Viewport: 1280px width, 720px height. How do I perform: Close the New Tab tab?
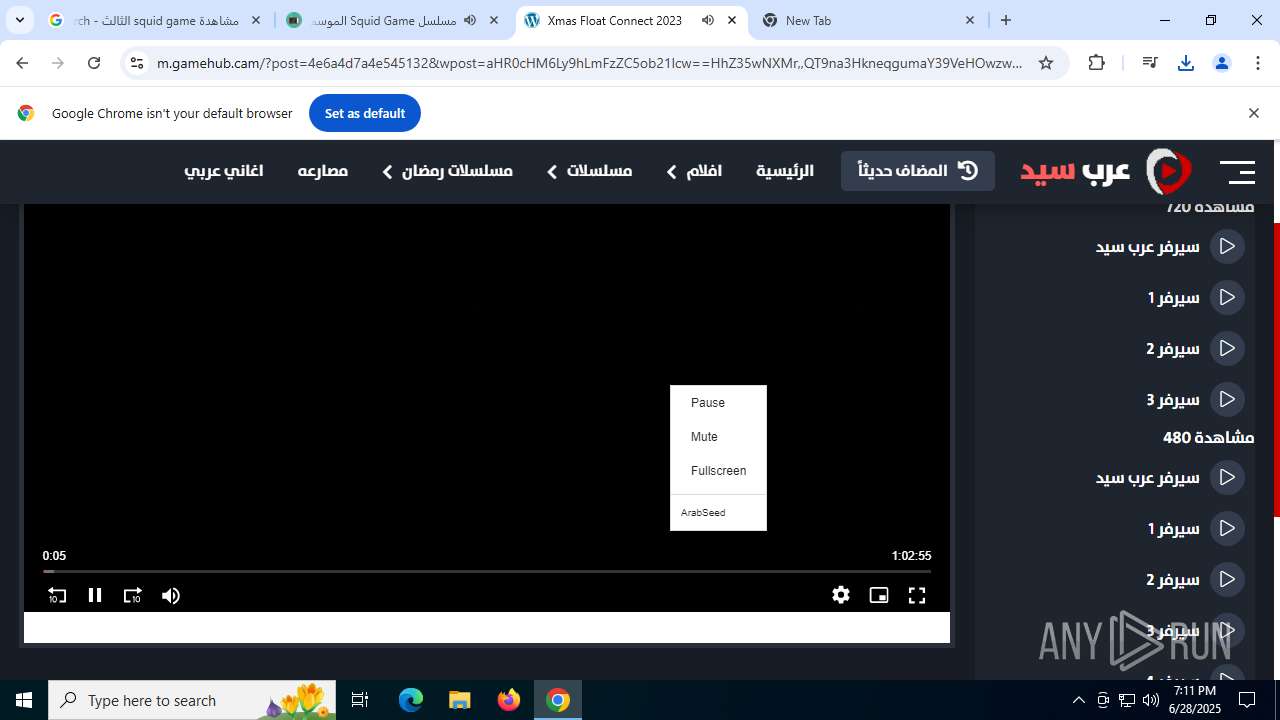click(970, 20)
